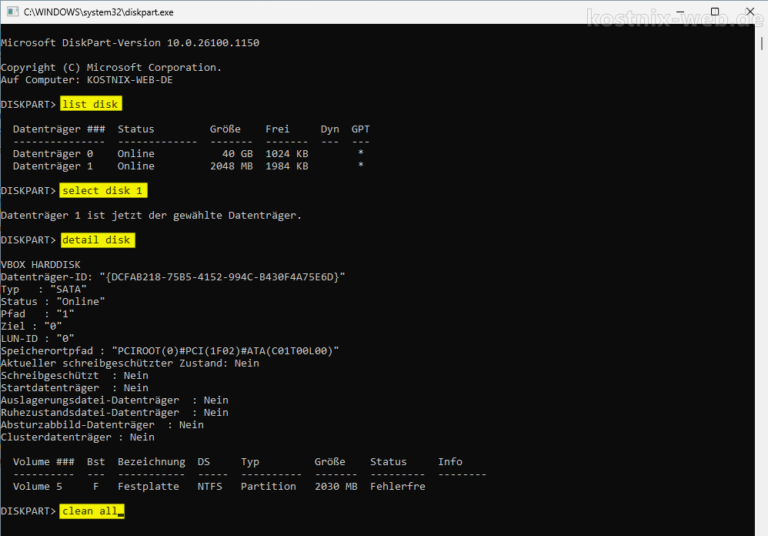
Task: Click the Speicherortpfad PCIROOT line
Action: click(x=169, y=351)
